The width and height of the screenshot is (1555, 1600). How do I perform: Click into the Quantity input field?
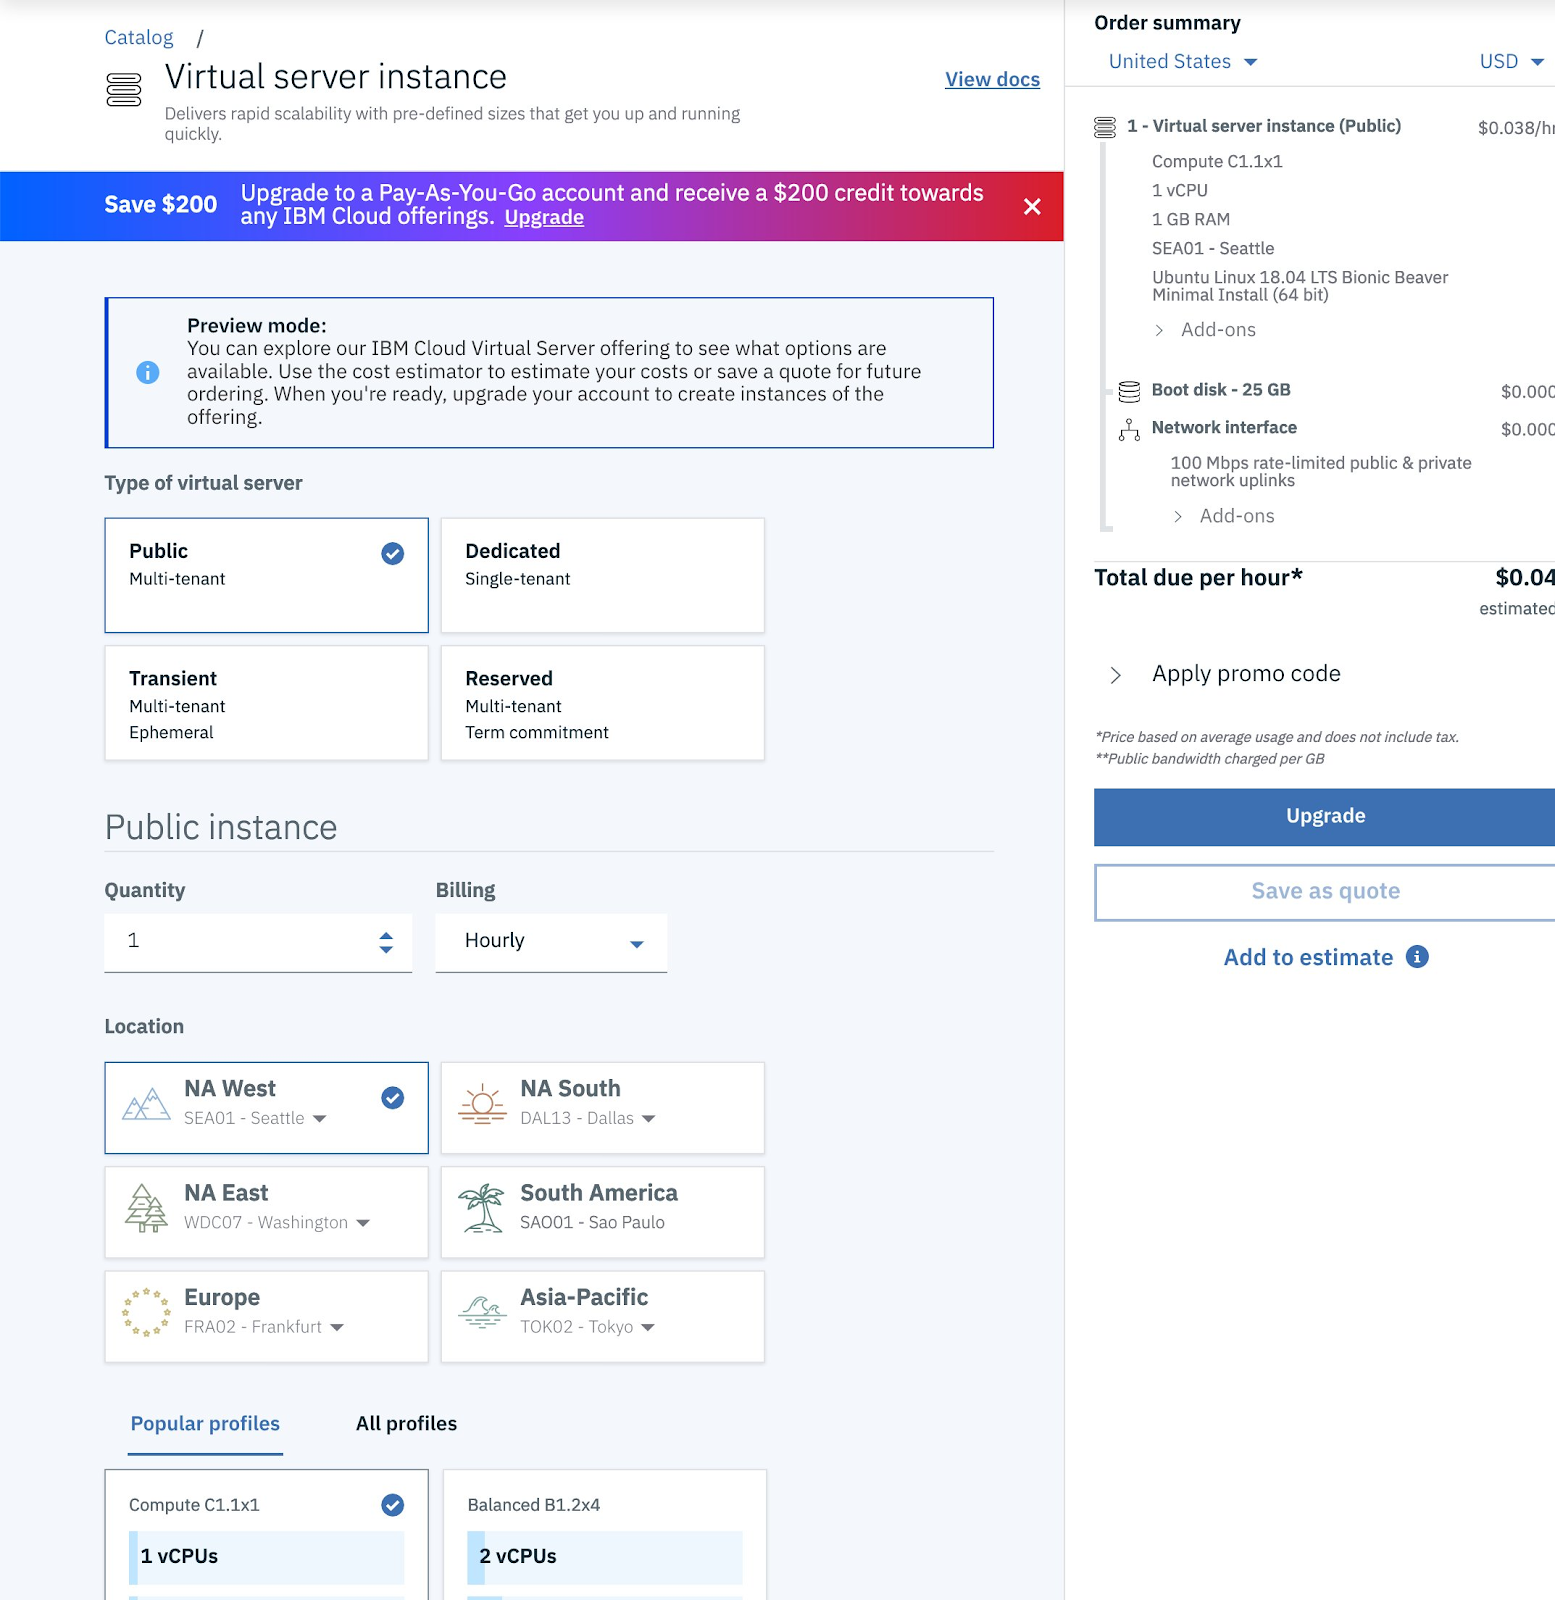(x=258, y=942)
